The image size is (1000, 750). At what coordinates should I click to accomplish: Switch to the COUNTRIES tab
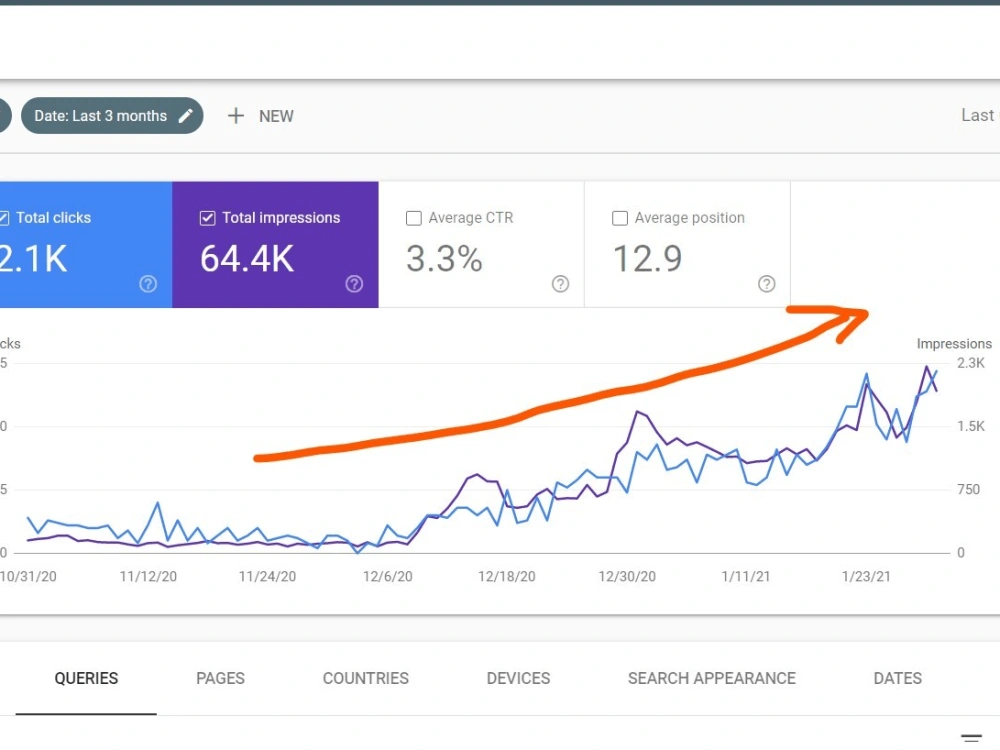(365, 678)
